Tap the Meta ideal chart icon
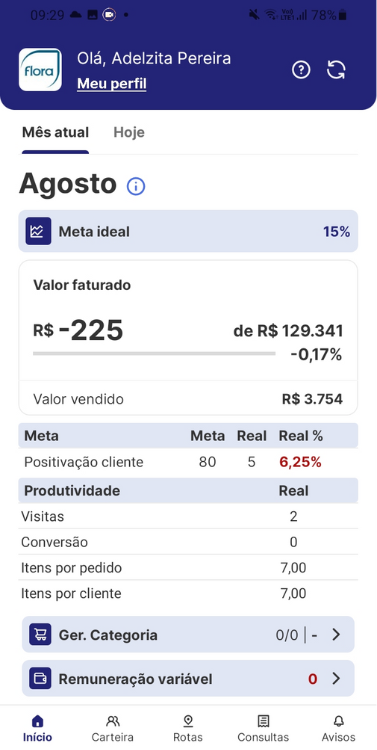 click(38, 232)
